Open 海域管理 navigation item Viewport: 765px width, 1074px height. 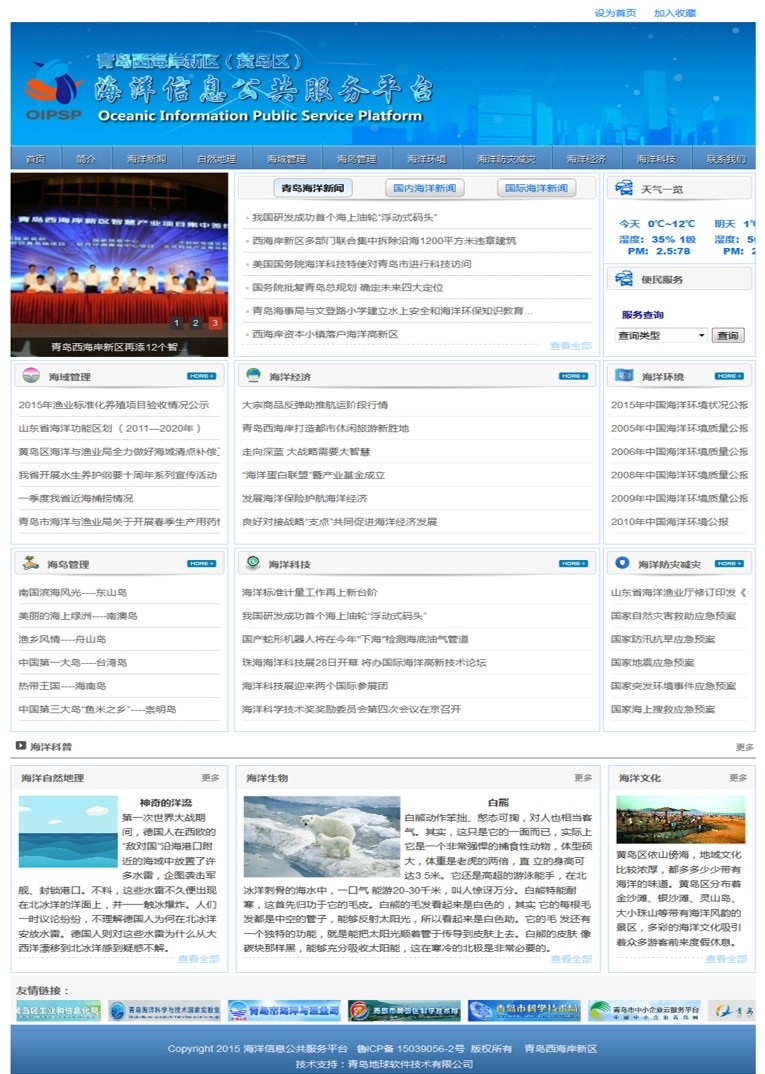pyautogui.click(x=287, y=159)
